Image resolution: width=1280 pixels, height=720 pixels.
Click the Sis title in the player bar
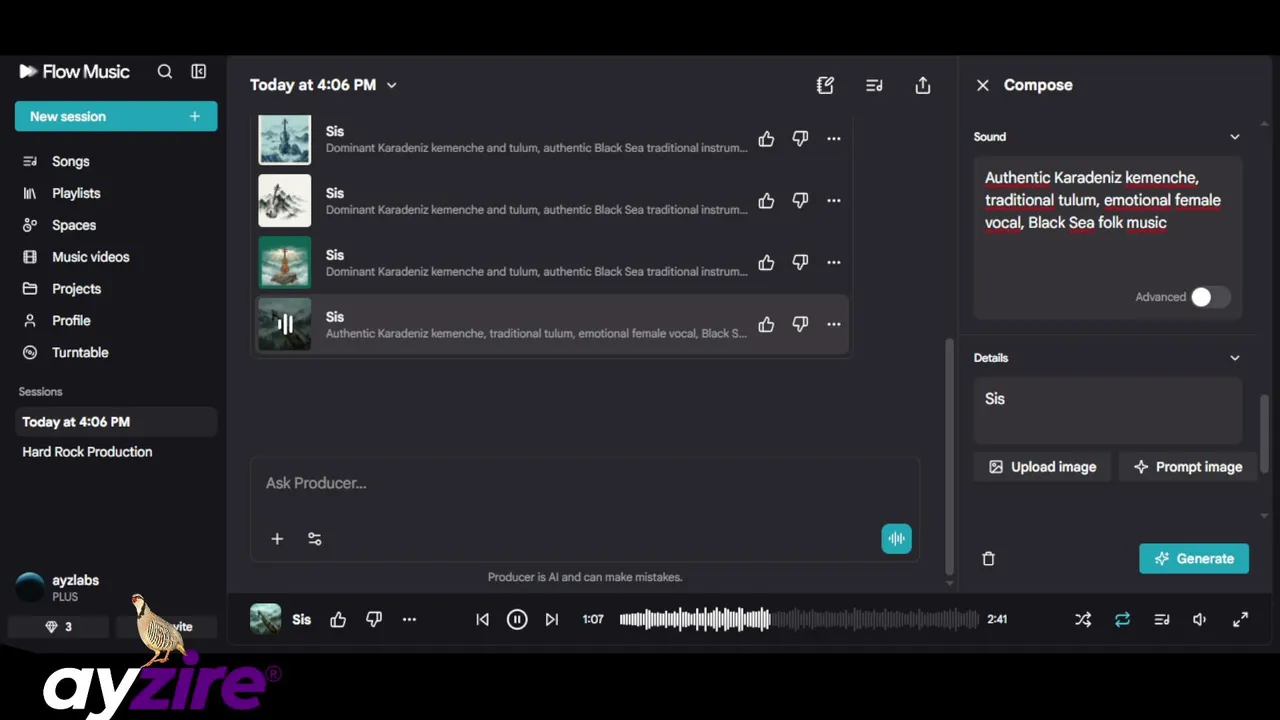click(x=301, y=620)
